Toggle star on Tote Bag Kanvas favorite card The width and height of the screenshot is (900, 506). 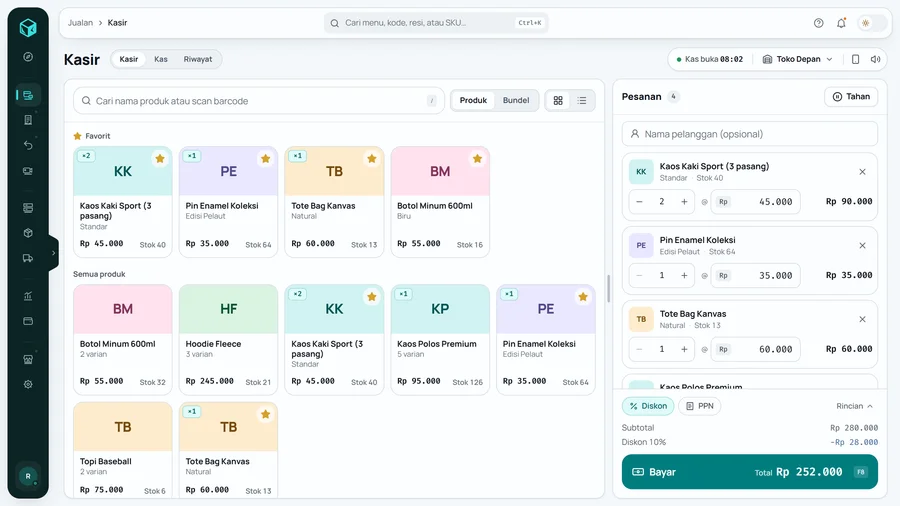pyautogui.click(x=371, y=159)
